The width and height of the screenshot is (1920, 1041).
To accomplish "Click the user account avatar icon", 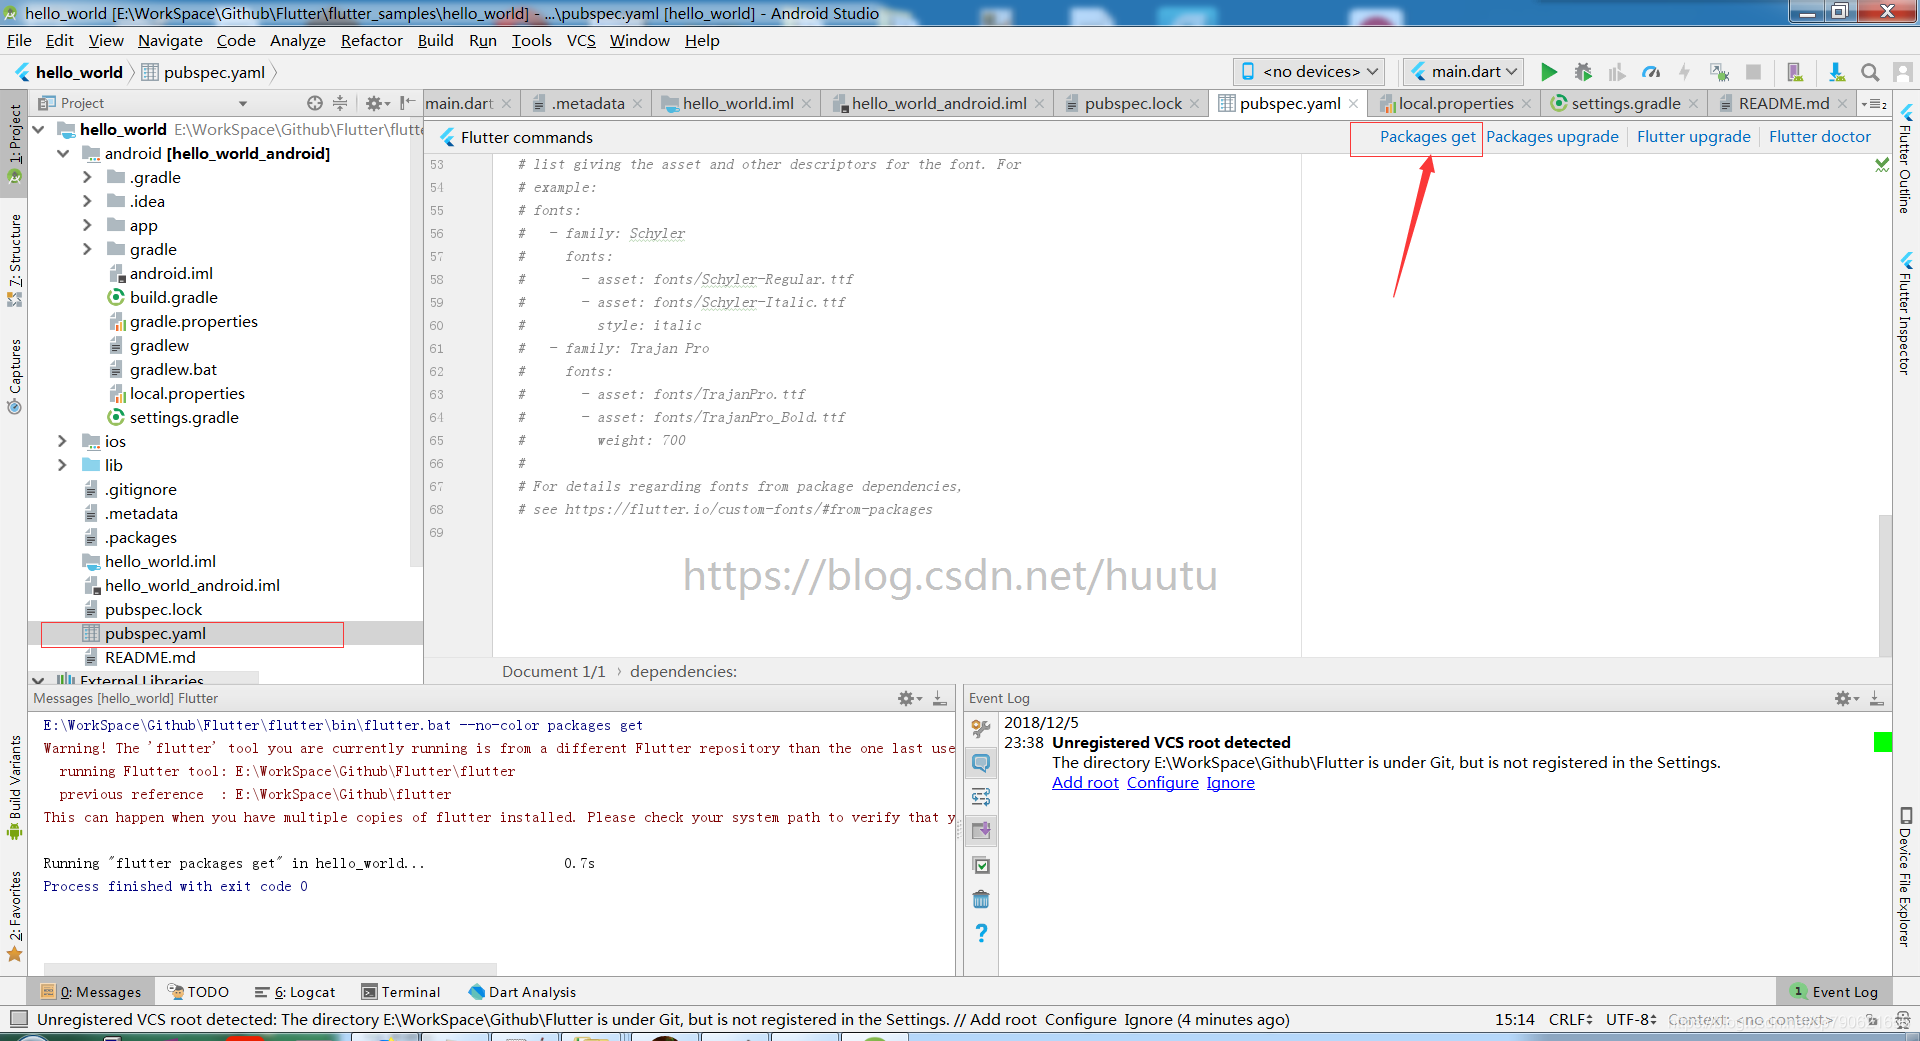I will tap(1903, 72).
